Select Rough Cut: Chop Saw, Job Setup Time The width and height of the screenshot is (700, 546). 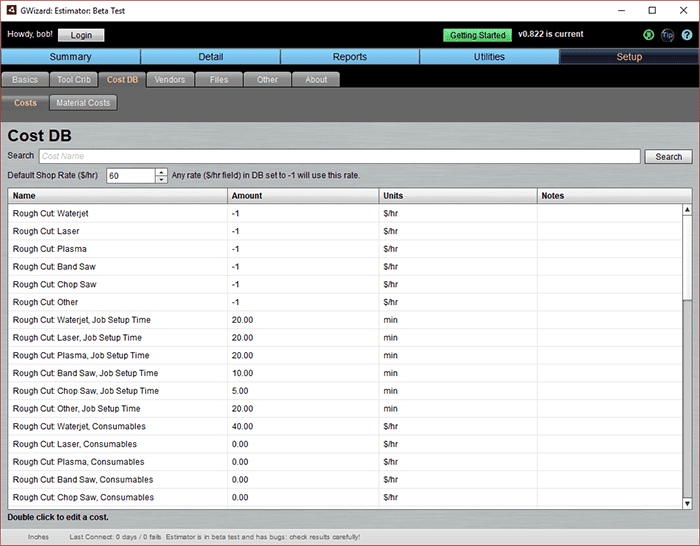[345, 391]
